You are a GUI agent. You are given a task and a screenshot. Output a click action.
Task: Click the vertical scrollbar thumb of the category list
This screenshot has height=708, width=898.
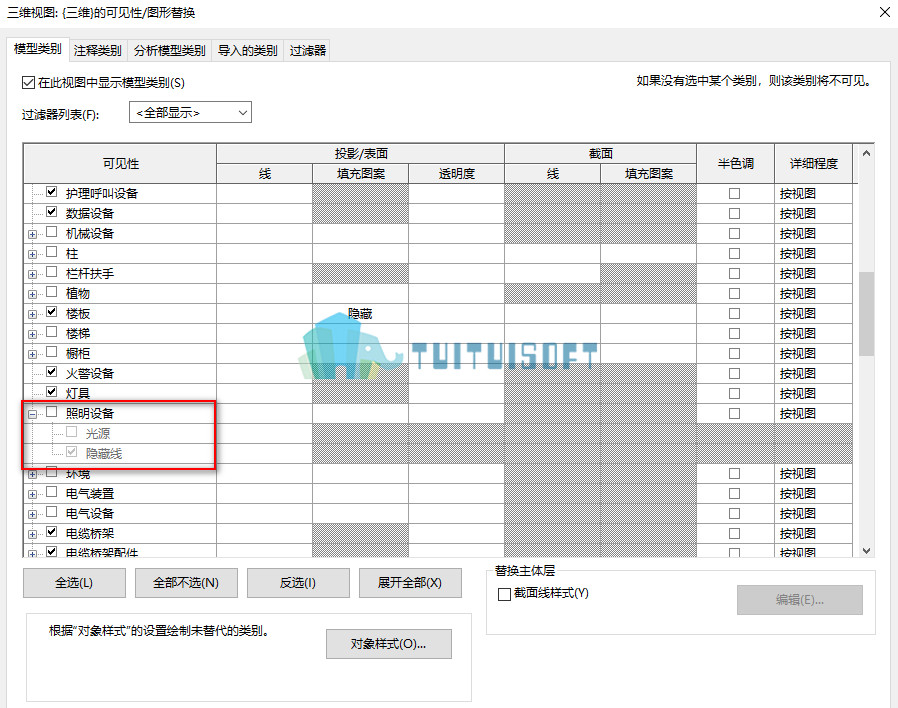(x=867, y=314)
